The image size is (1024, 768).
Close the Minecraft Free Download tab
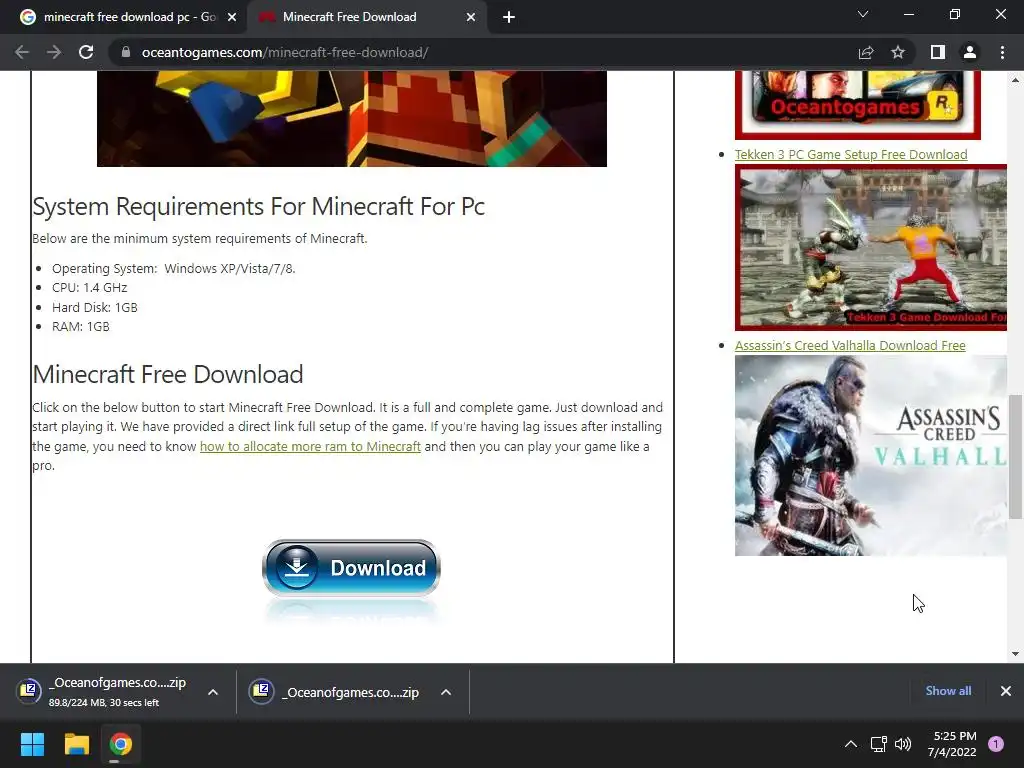[x=471, y=17]
